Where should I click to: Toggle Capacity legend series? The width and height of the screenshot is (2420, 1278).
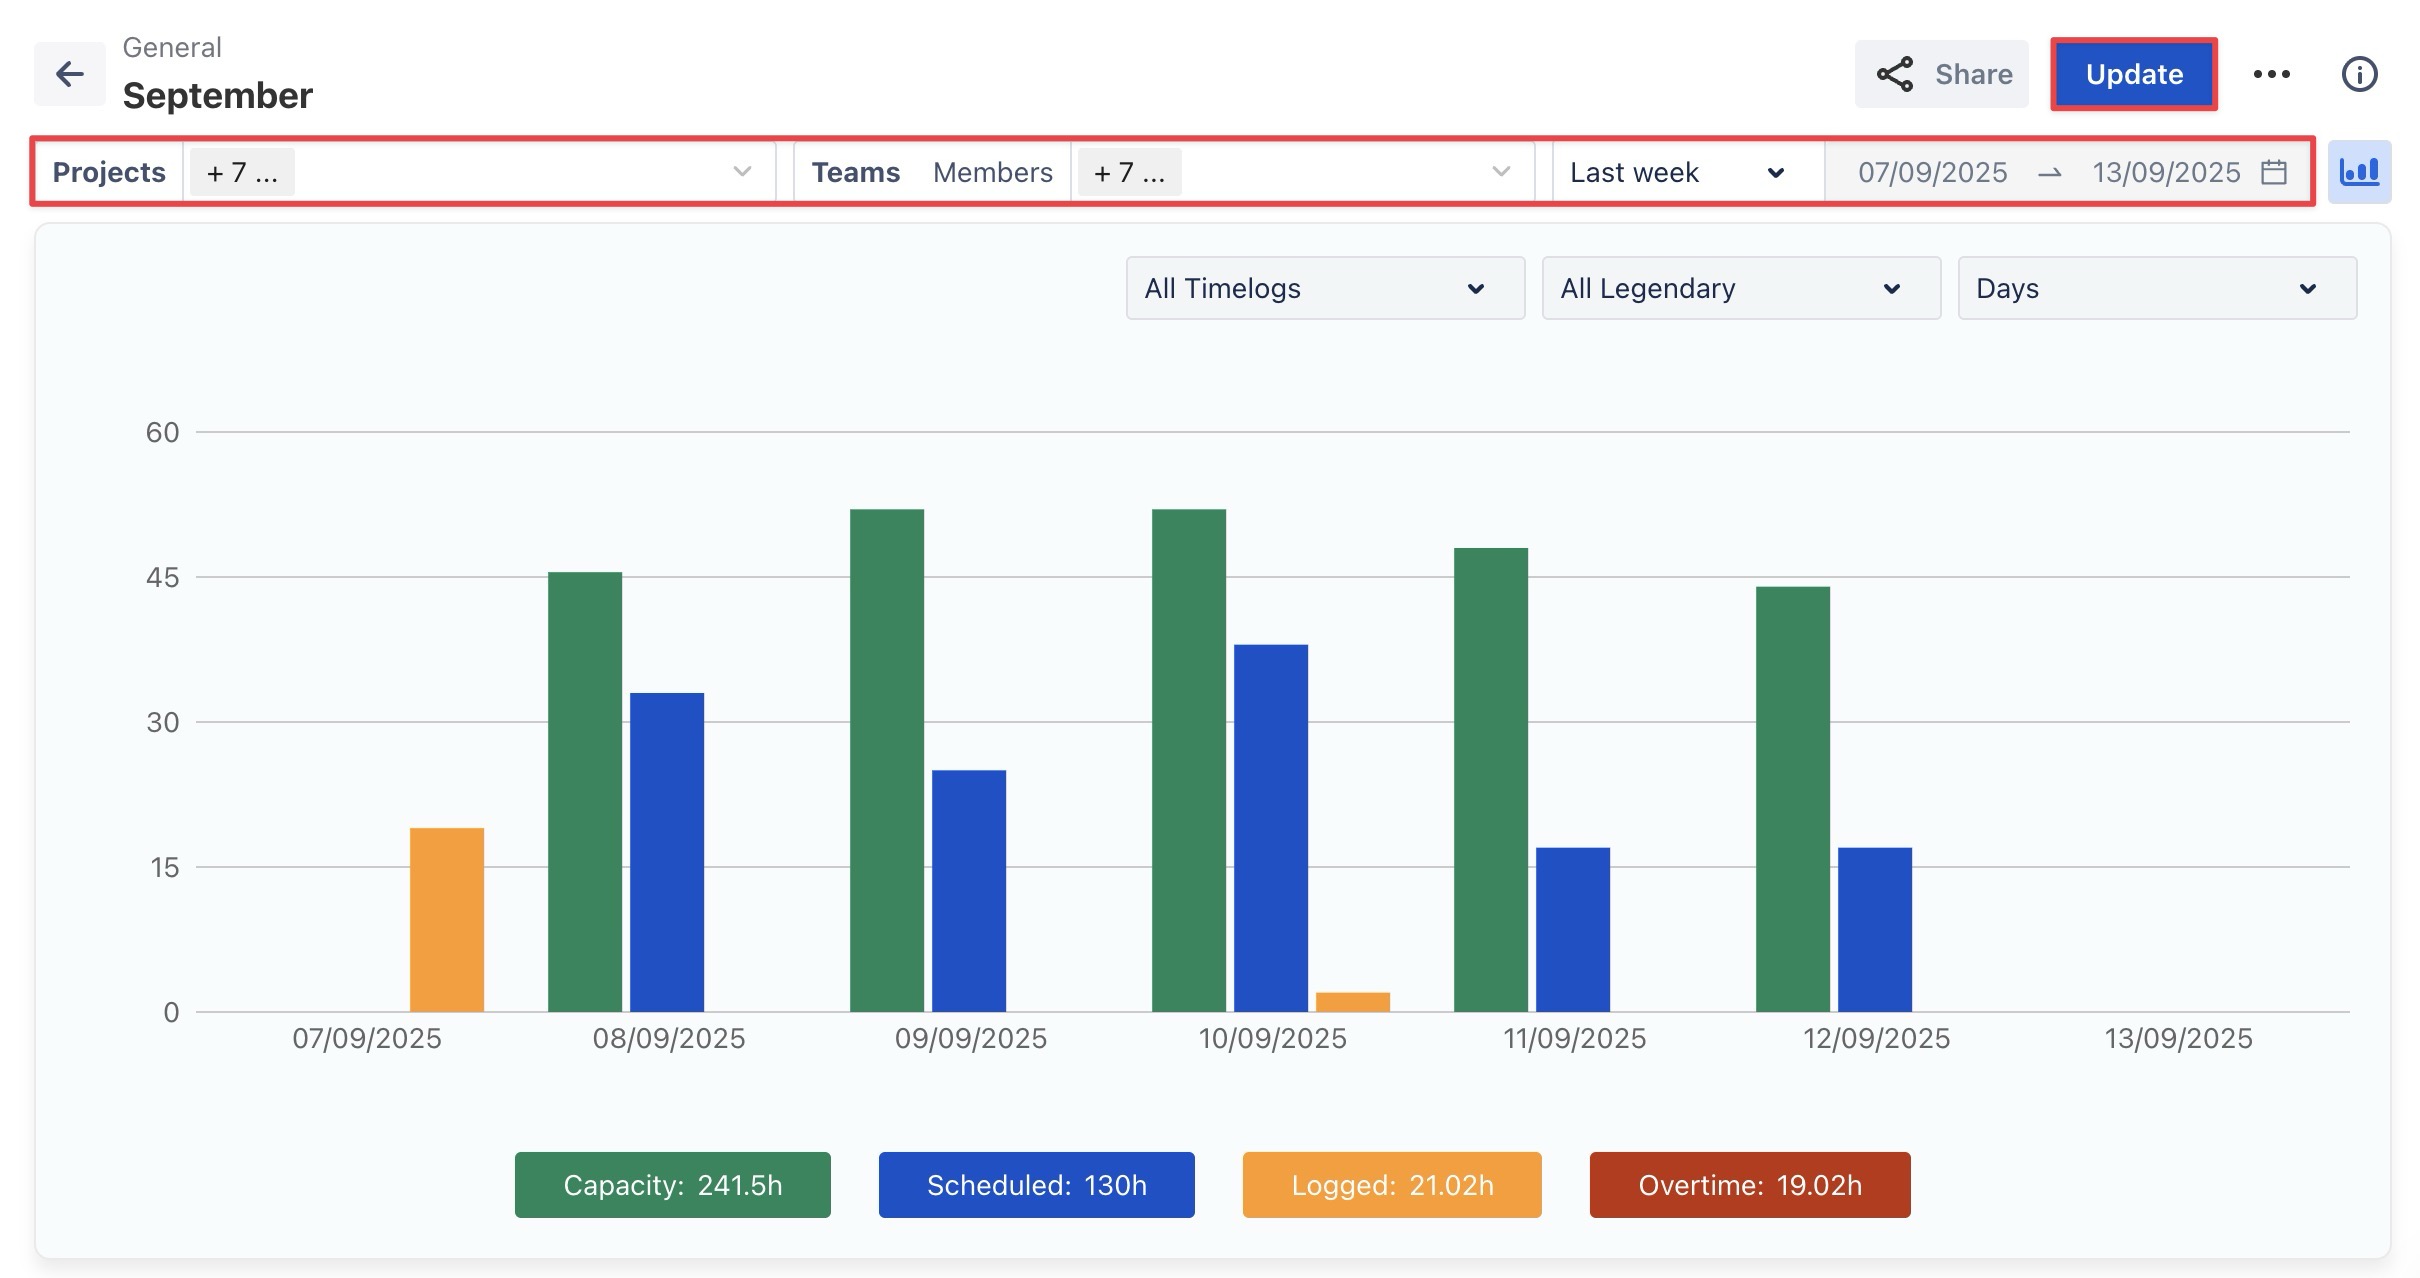[672, 1185]
